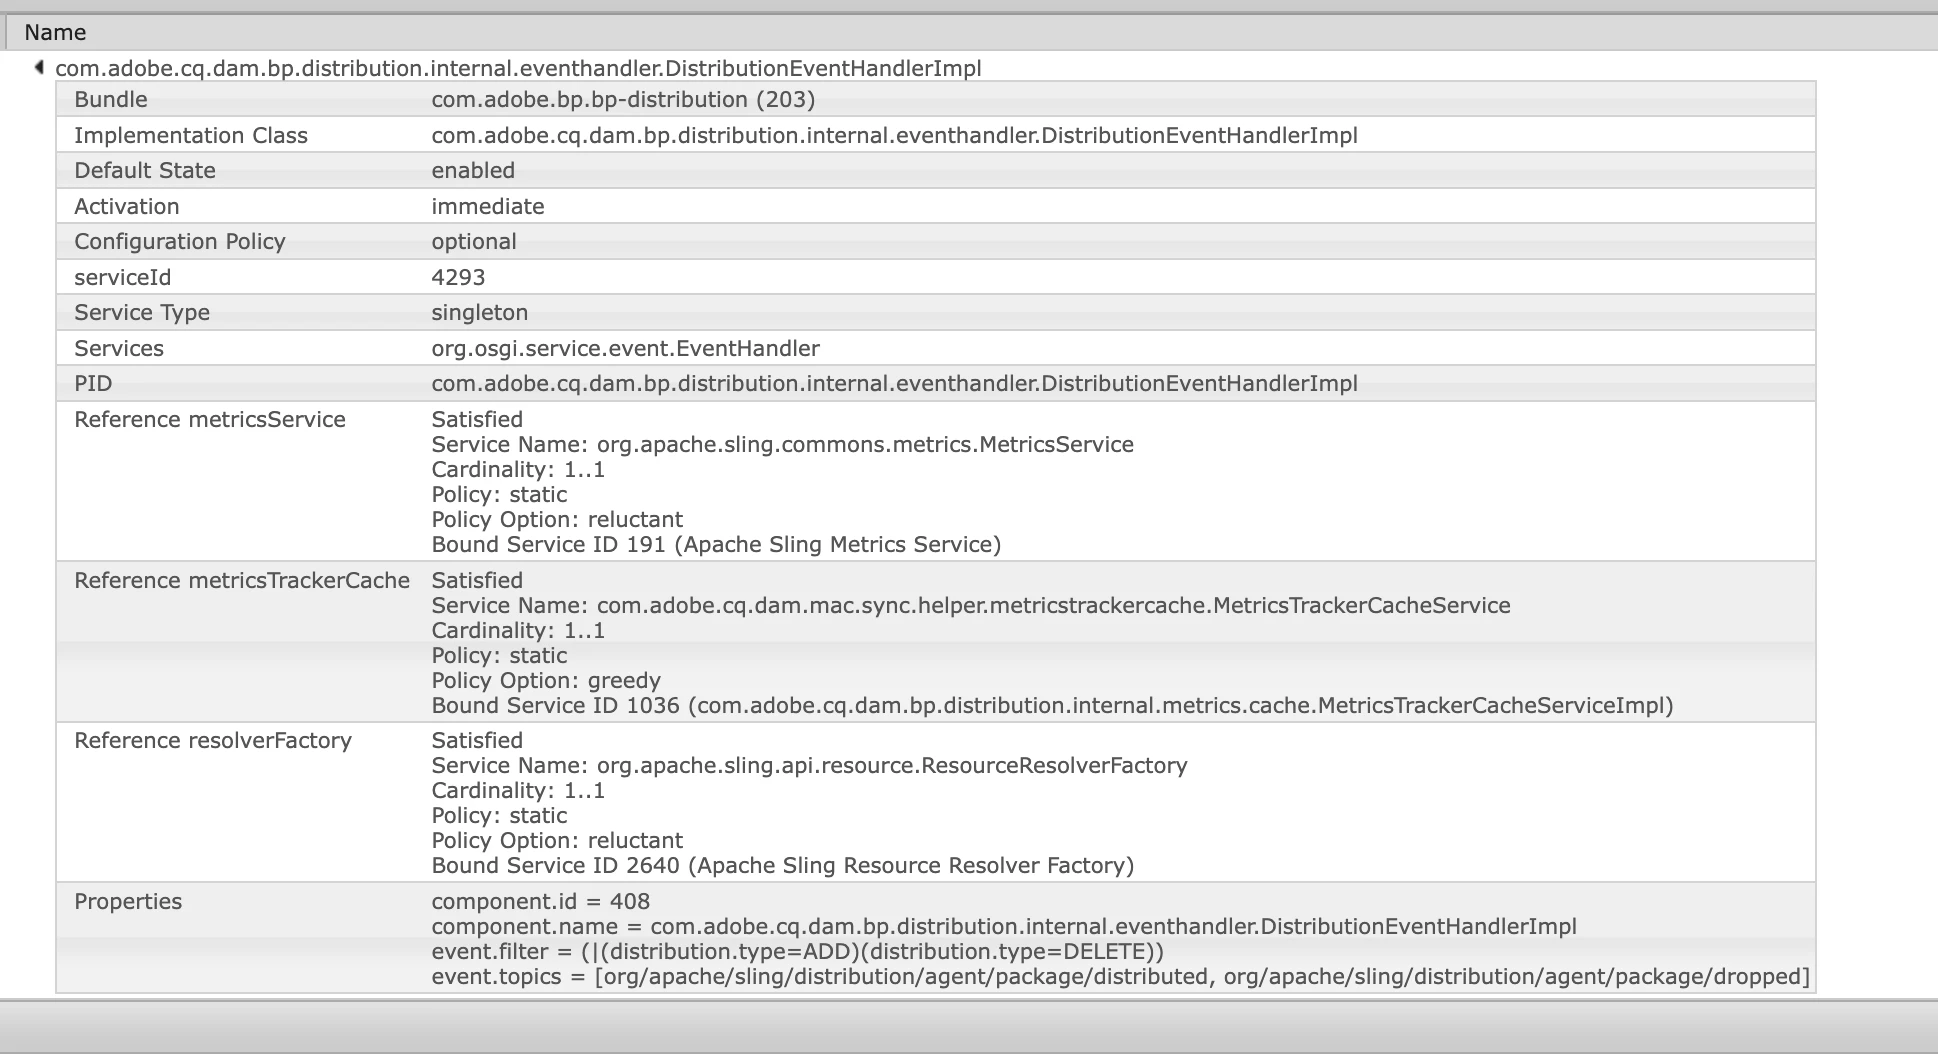Select the Activation immediate value

tap(488, 207)
